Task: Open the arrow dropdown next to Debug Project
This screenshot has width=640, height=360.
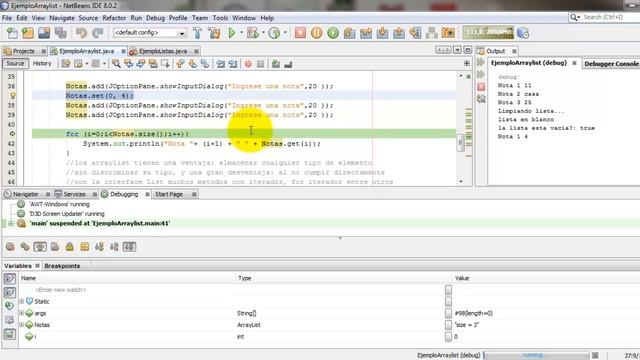Action: click(x=263, y=33)
